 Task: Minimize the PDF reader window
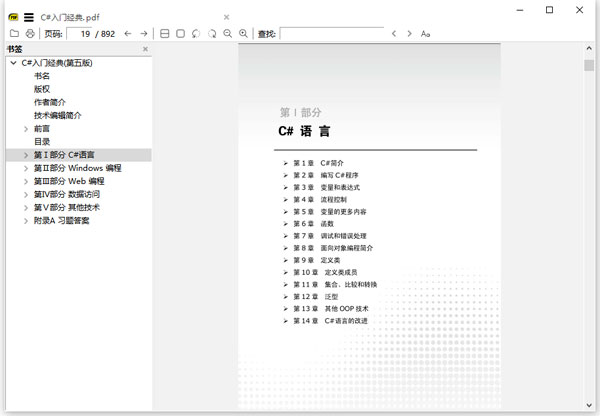pos(520,10)
